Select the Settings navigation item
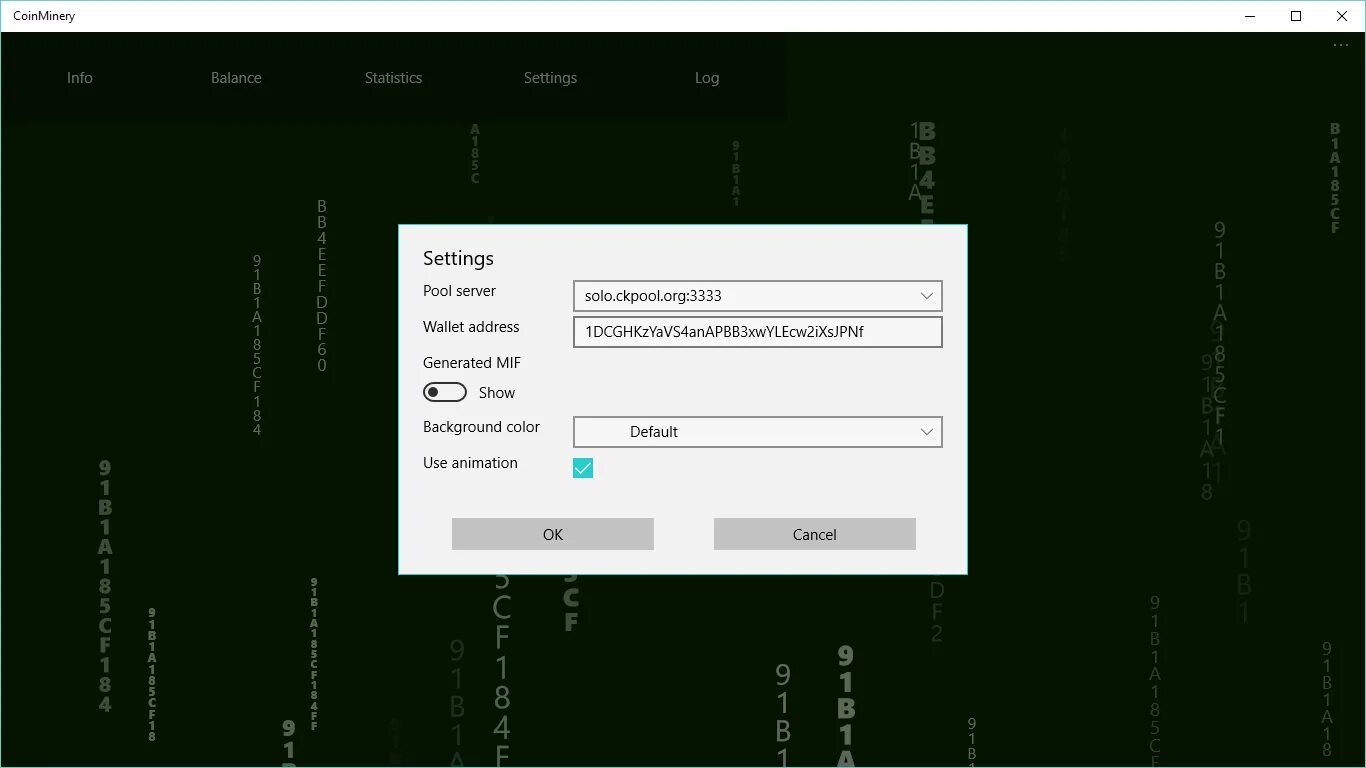The image size is (1366, 768). click(x=550, y=77)
